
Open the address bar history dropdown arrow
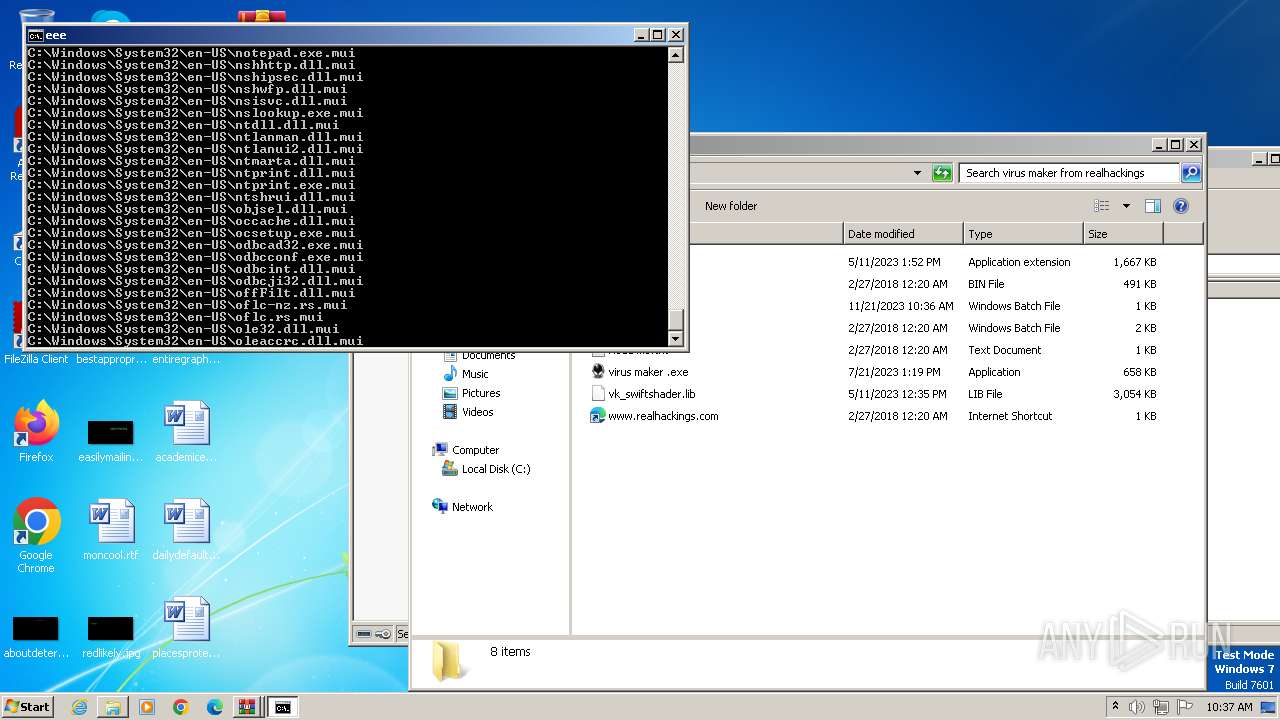pos(917,173)
